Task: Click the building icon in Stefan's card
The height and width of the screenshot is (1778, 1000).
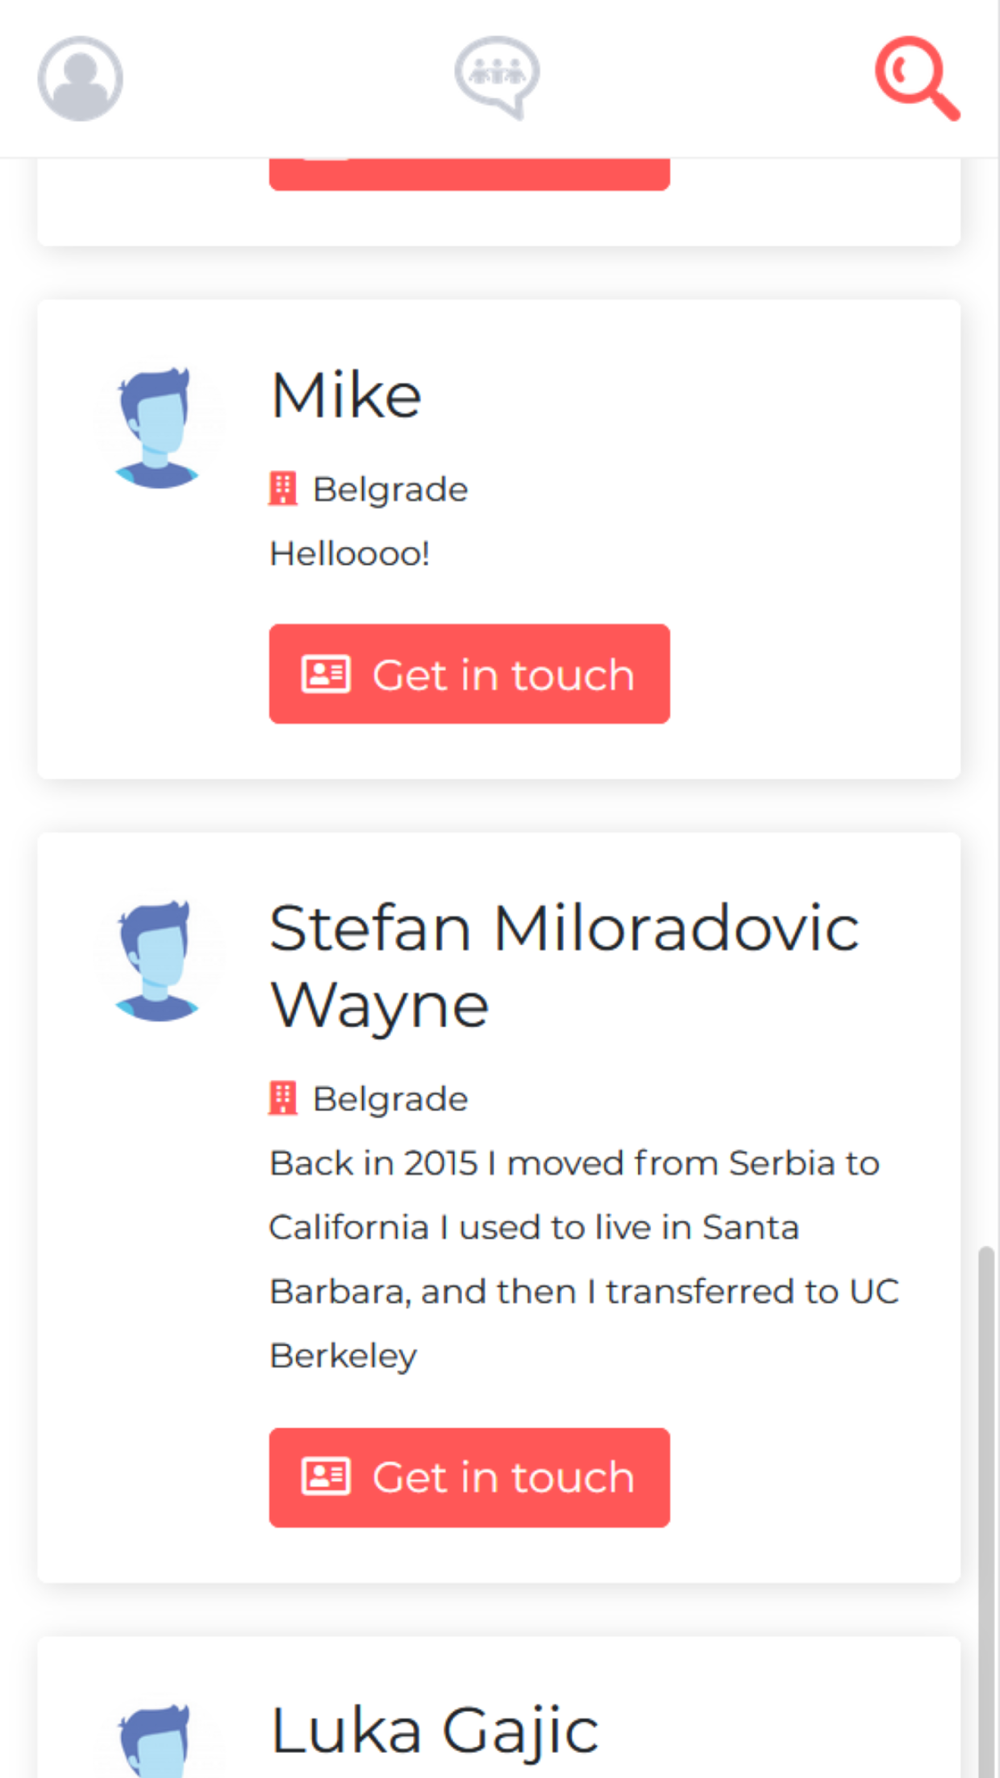Action: pyautogui.click(x=283, y=1098)
